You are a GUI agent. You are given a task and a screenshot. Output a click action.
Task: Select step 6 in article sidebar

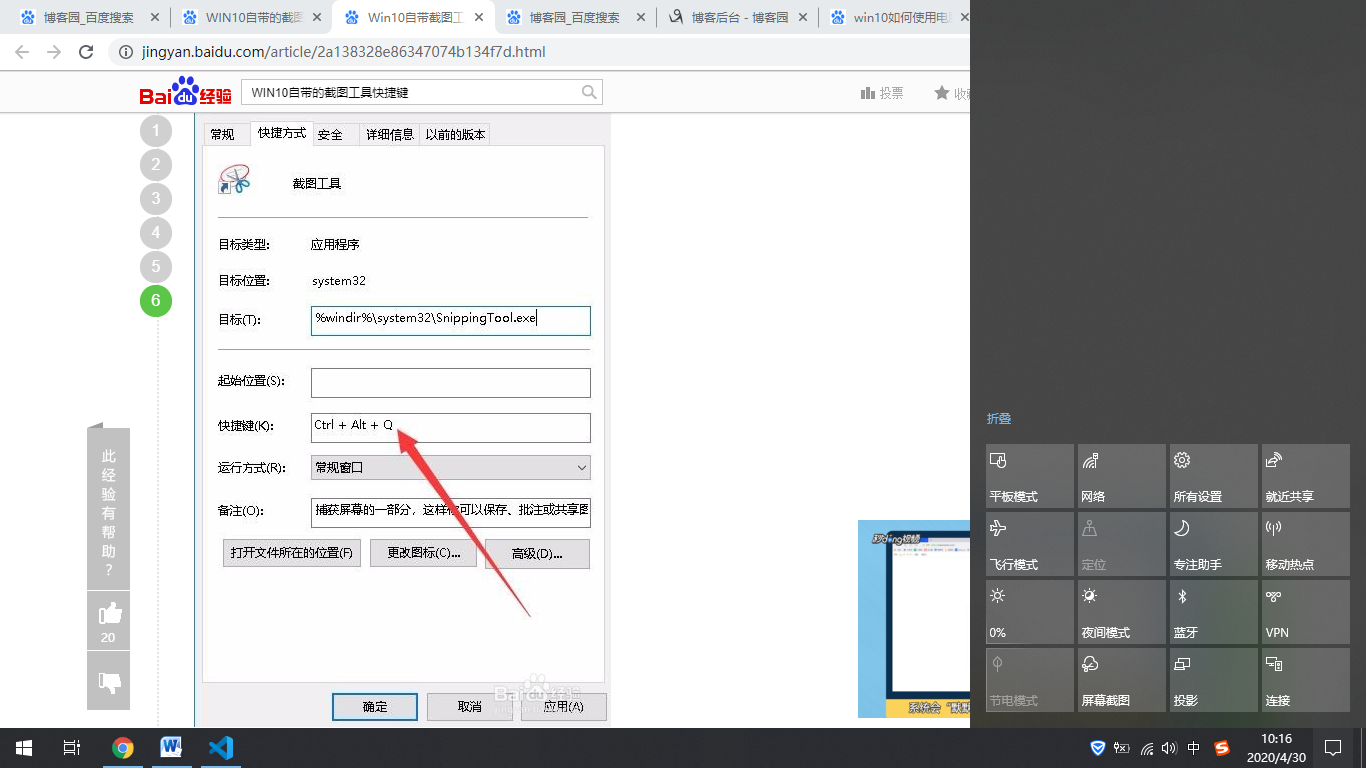coord(156,300)
